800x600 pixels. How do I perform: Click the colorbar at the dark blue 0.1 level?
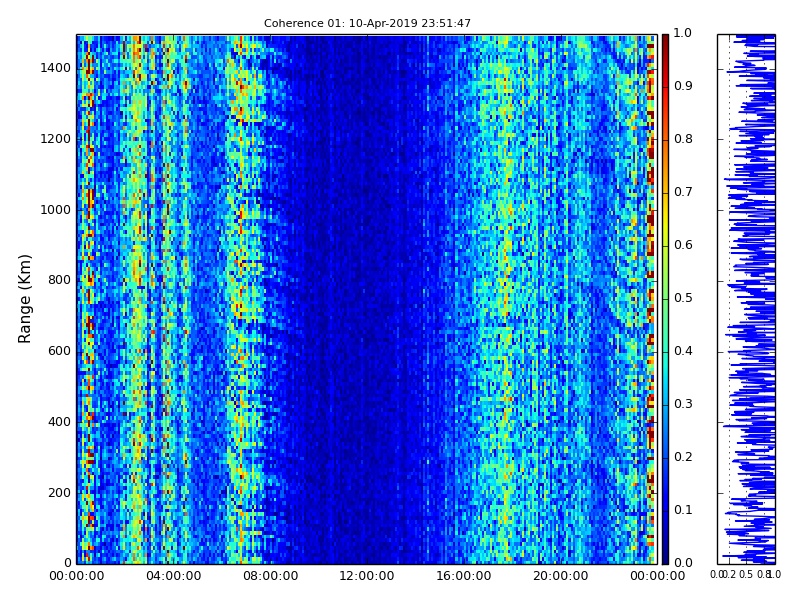pos(665,511)
